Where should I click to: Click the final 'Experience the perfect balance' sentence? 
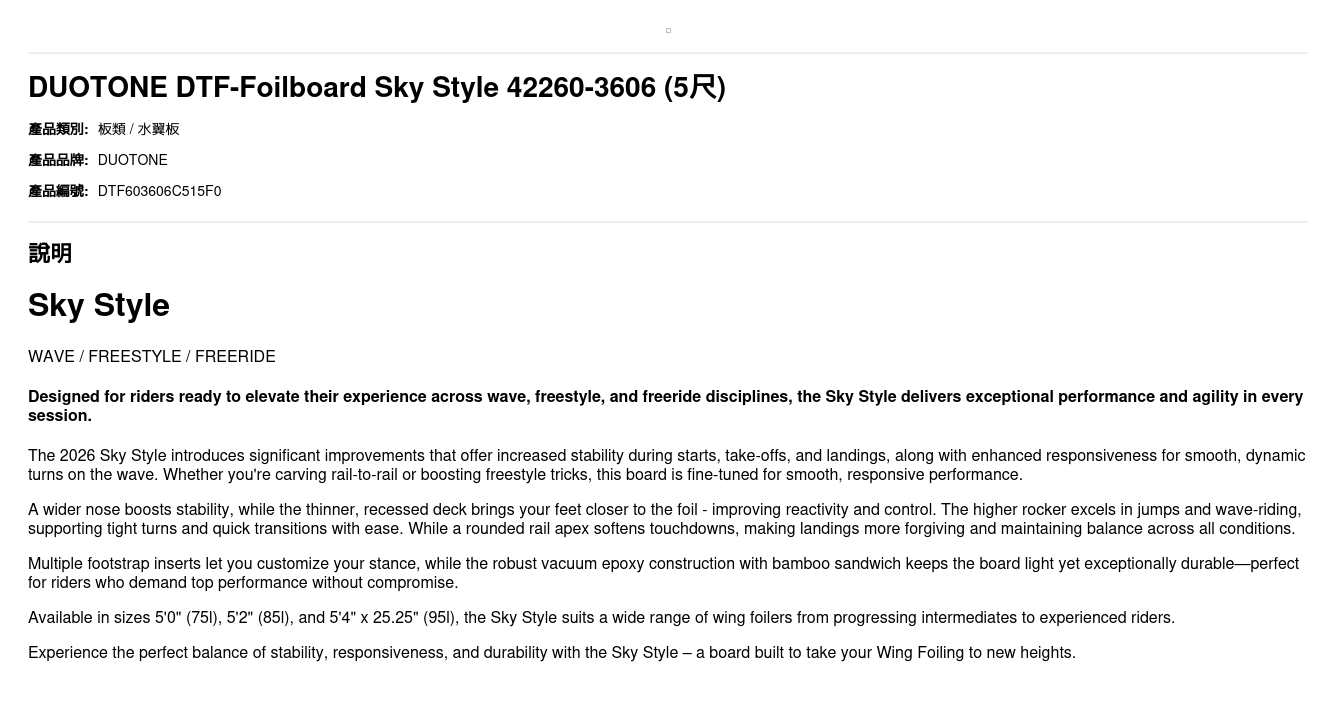point(552,653)
